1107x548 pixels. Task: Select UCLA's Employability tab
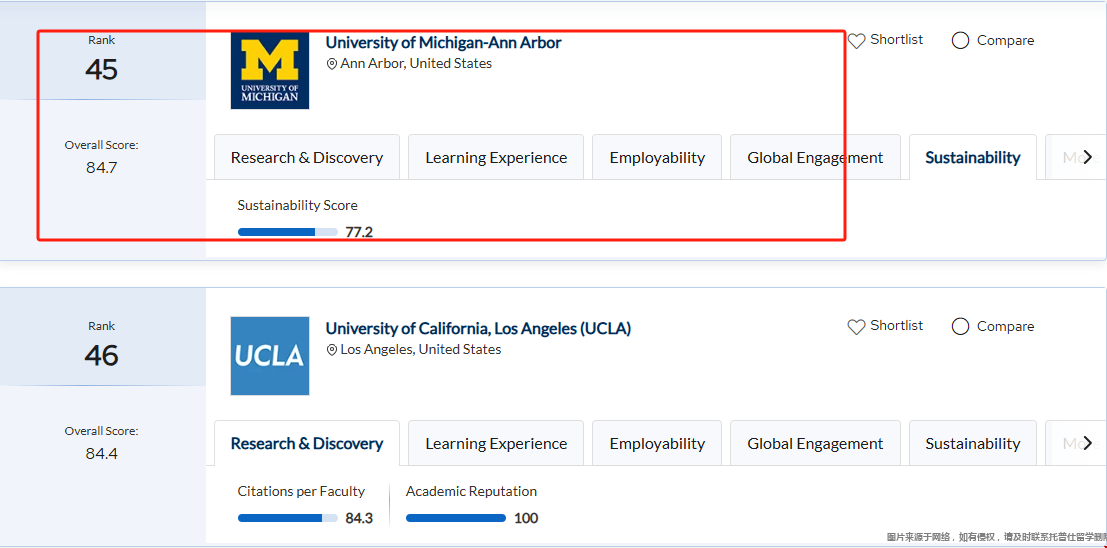tap(657, 444)
